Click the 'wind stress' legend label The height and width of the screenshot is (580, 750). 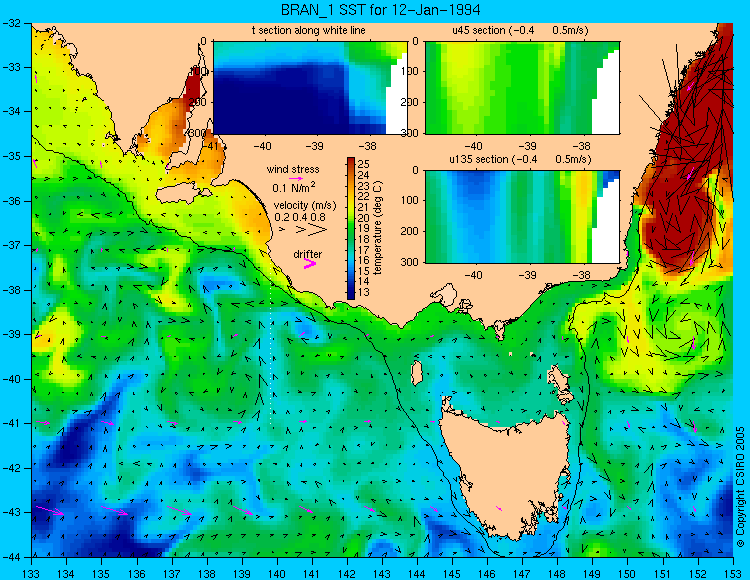[x=293, y=169]
